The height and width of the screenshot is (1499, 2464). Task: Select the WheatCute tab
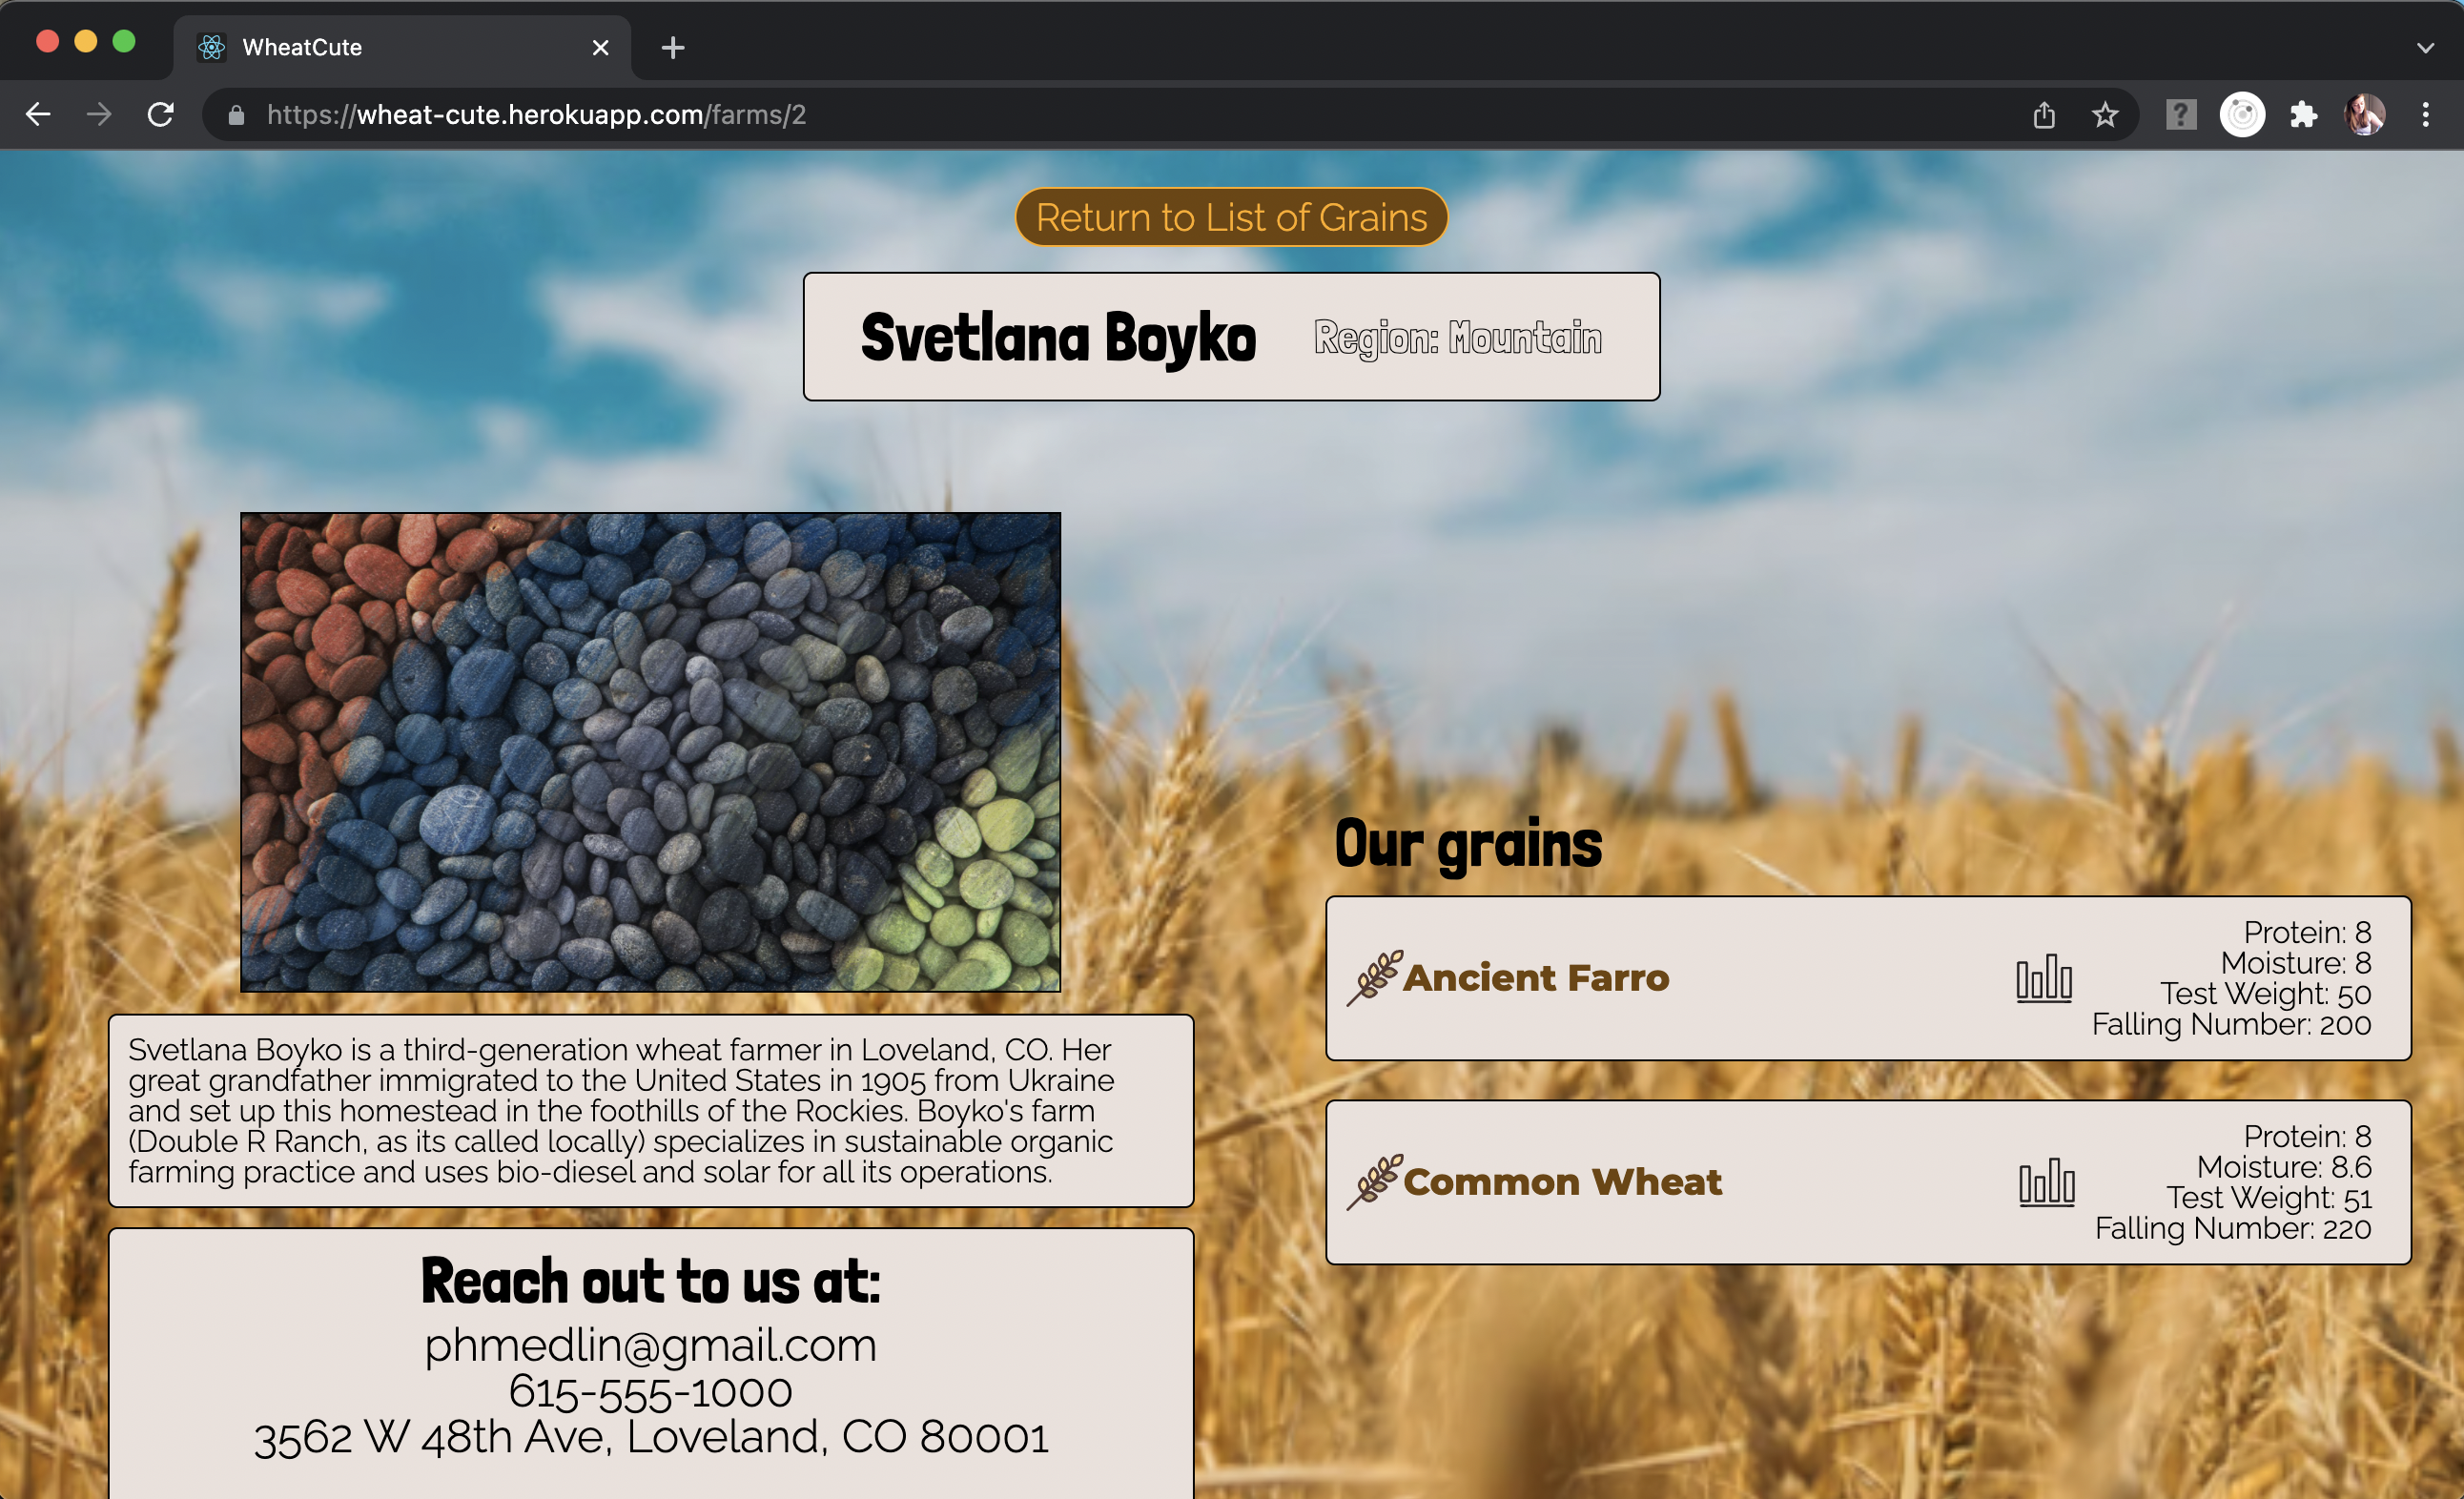[402, 47]
